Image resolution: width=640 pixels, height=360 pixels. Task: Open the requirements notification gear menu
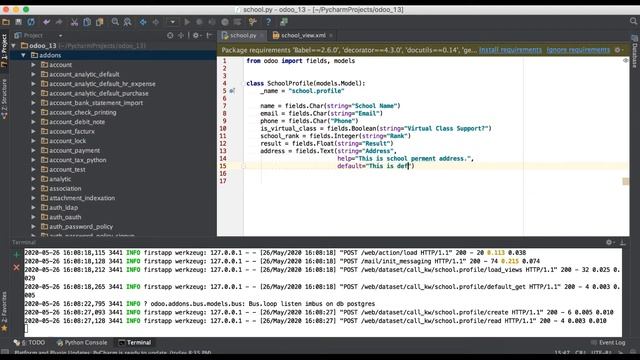618,50
